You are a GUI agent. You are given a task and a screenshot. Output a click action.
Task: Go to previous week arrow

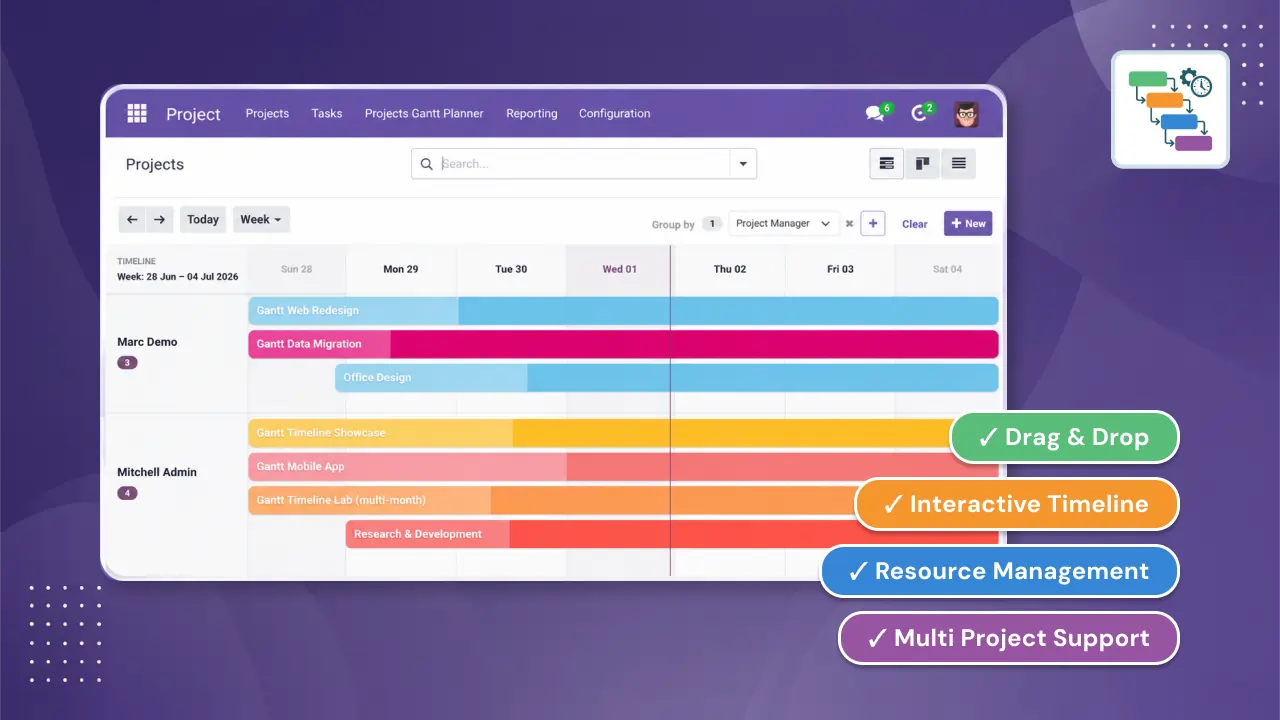pos(132,219)
